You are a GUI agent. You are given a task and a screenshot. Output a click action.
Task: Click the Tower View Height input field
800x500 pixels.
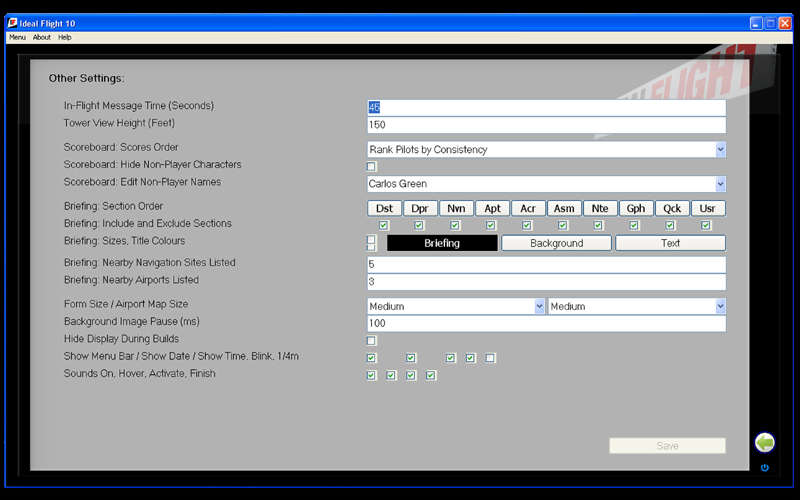point(546,125)
